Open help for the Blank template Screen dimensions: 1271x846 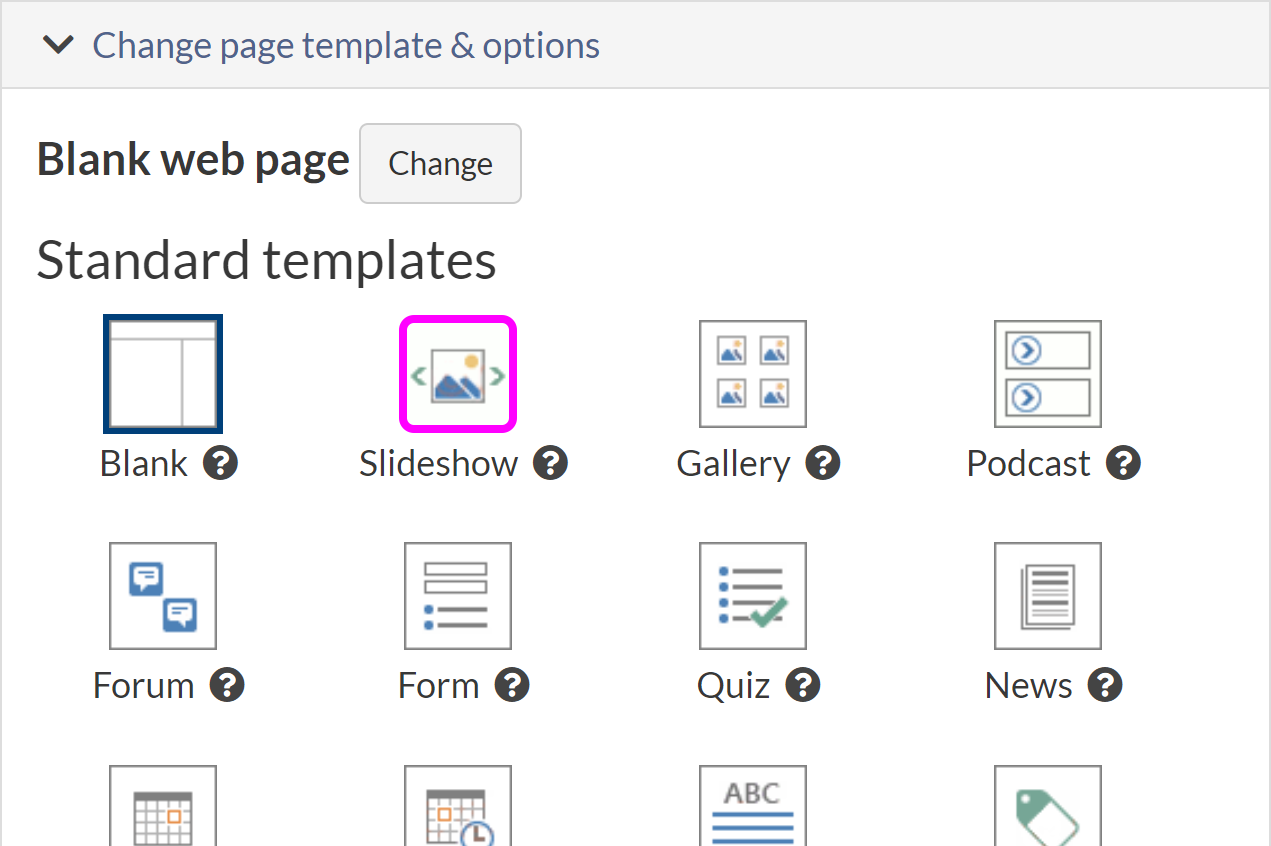click(x=220, y=462)
